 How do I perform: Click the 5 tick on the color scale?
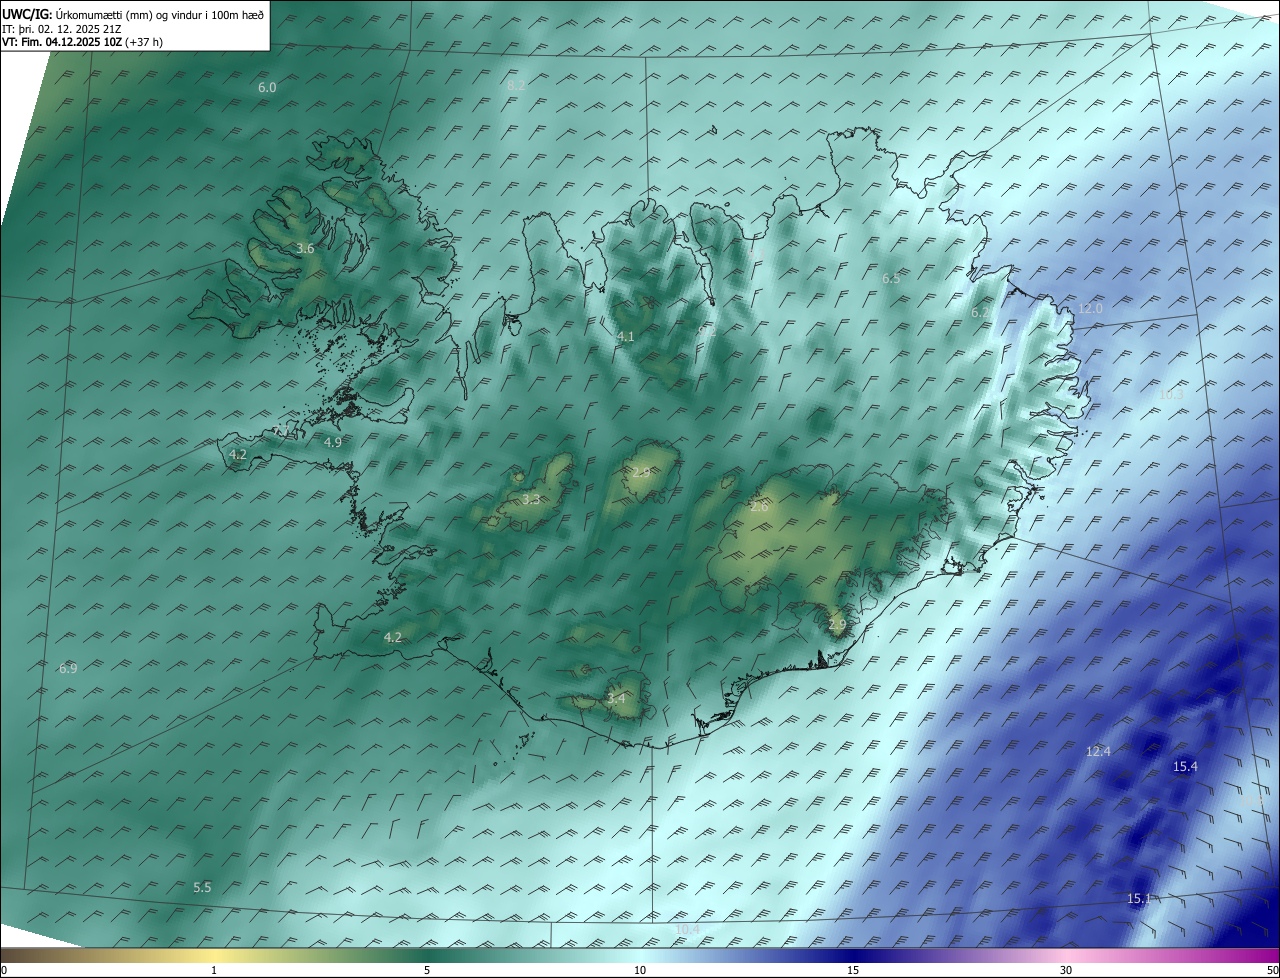[427, 970]
